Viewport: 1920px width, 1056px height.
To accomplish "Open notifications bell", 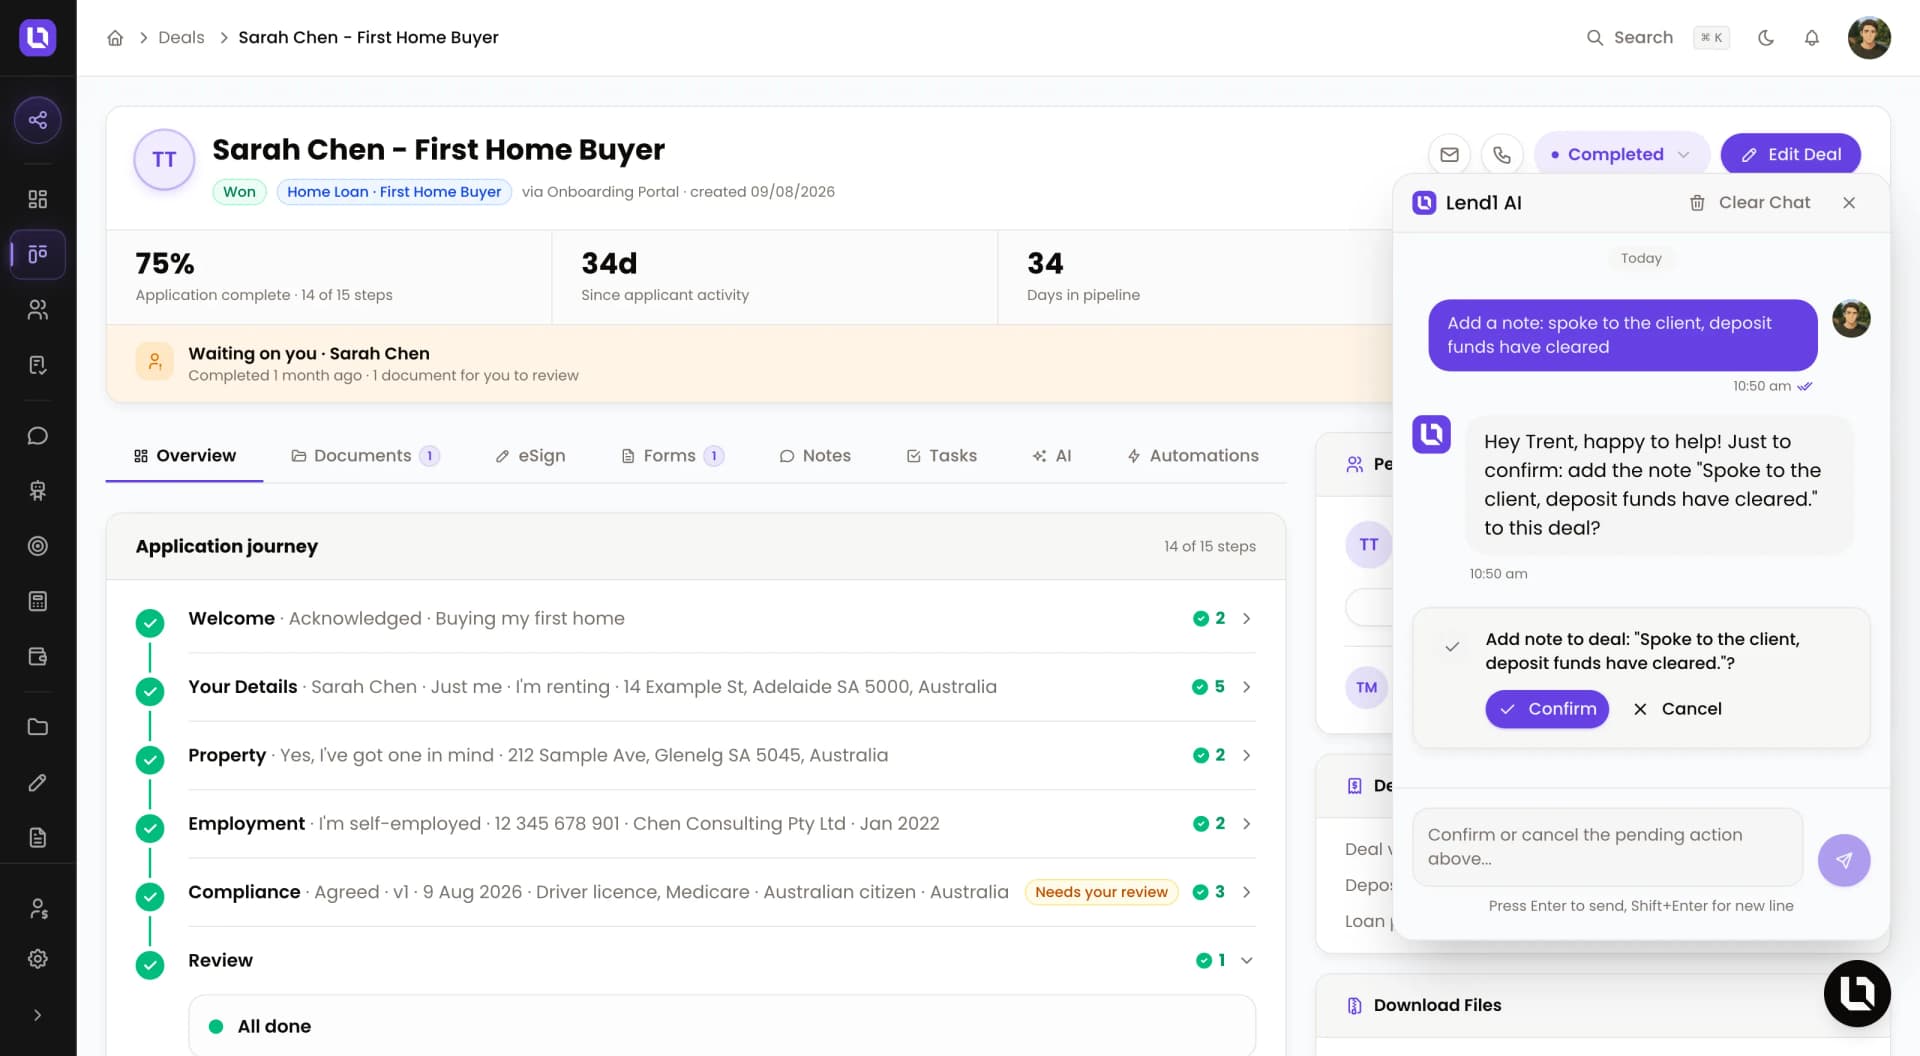I will point(1811,38).
